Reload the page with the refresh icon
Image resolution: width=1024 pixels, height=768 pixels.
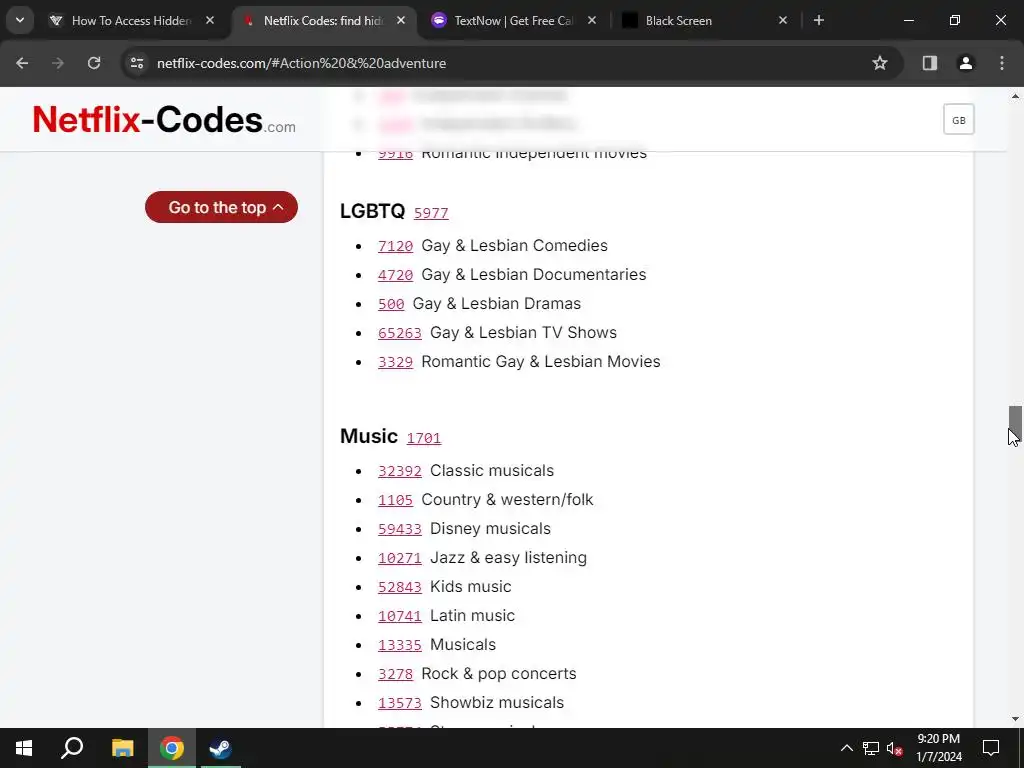coord(94,63)
